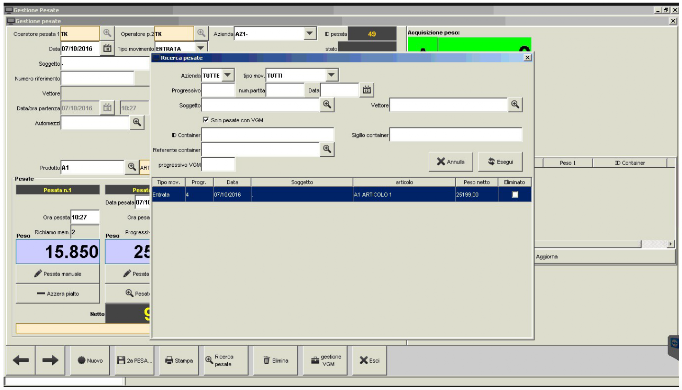Image resolution: width=682 pixels, height=390 pixels.
Task: Click Soggetto input field in dialog
Action: pos(261,105)
